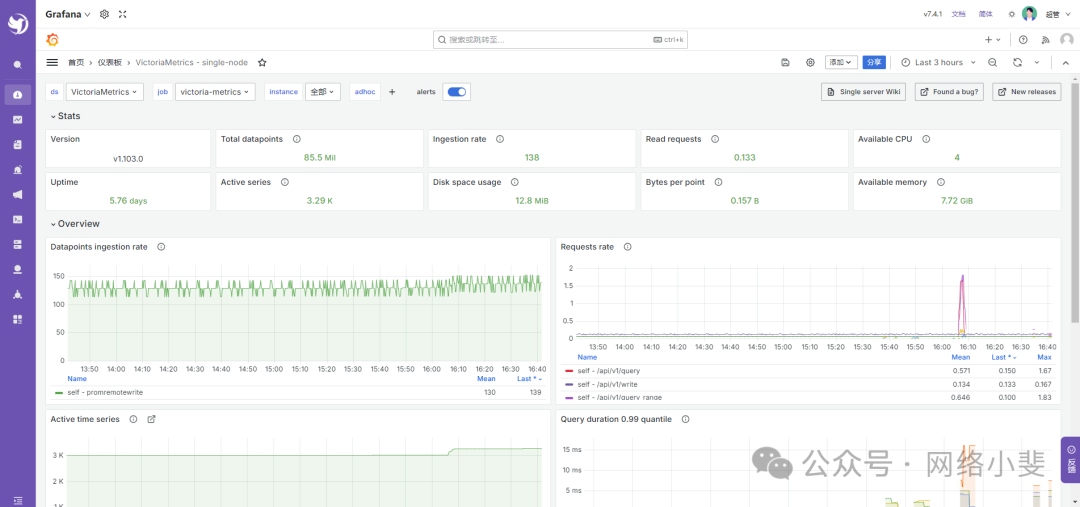Click the white bird logo in purple sidebar
Screen dimensions: 1080x507
point(17,24)
